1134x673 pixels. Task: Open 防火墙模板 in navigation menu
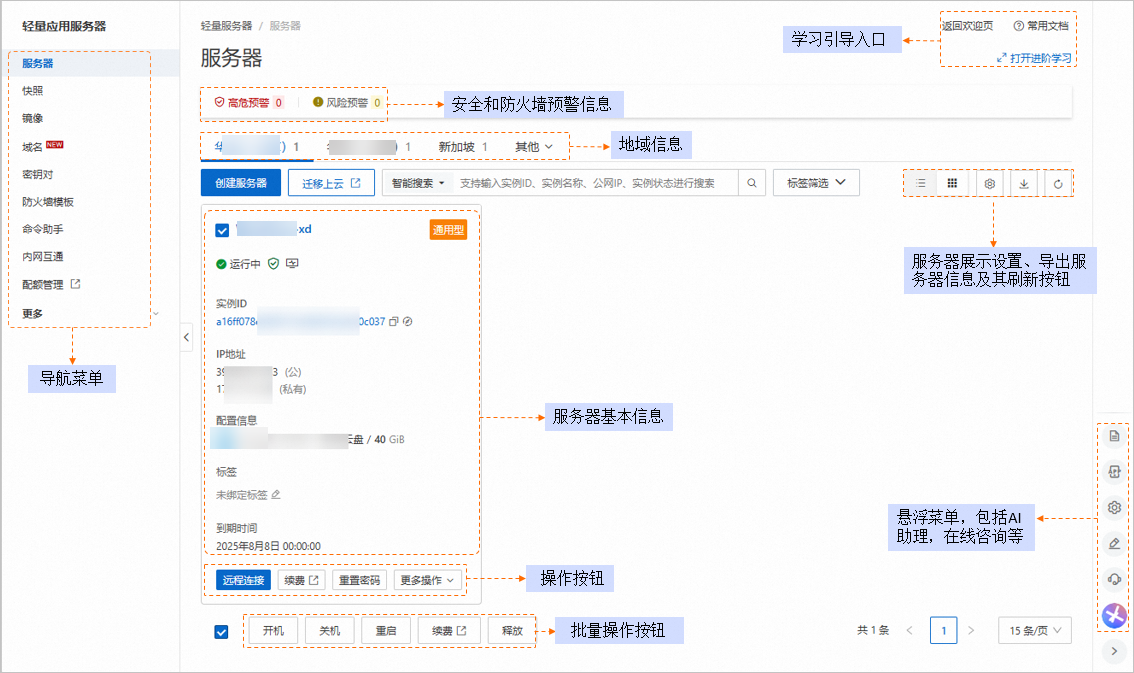pyautogui.click(x=48, y=201)
